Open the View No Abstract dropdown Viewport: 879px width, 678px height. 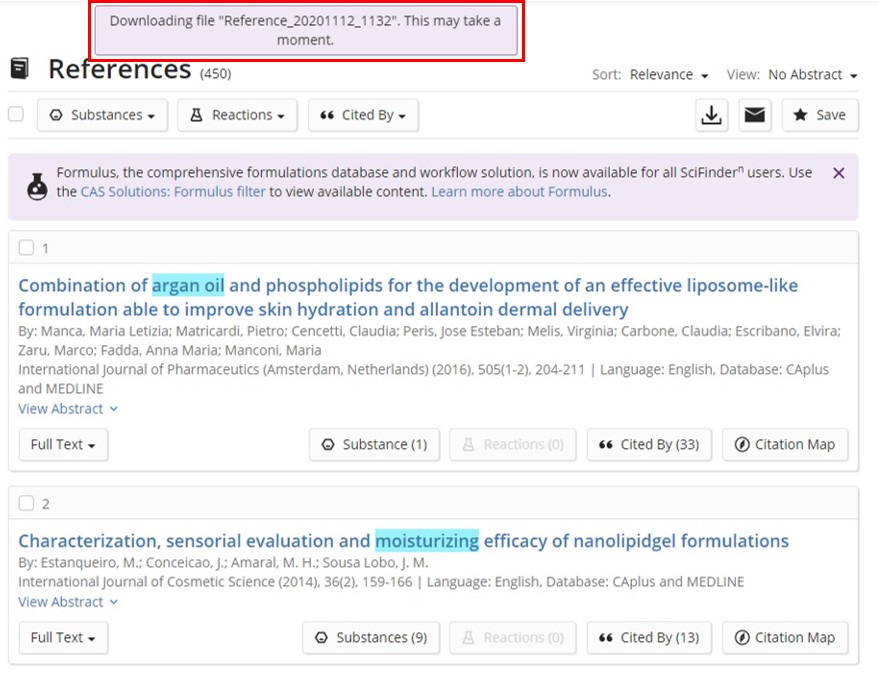click(813, 75)
